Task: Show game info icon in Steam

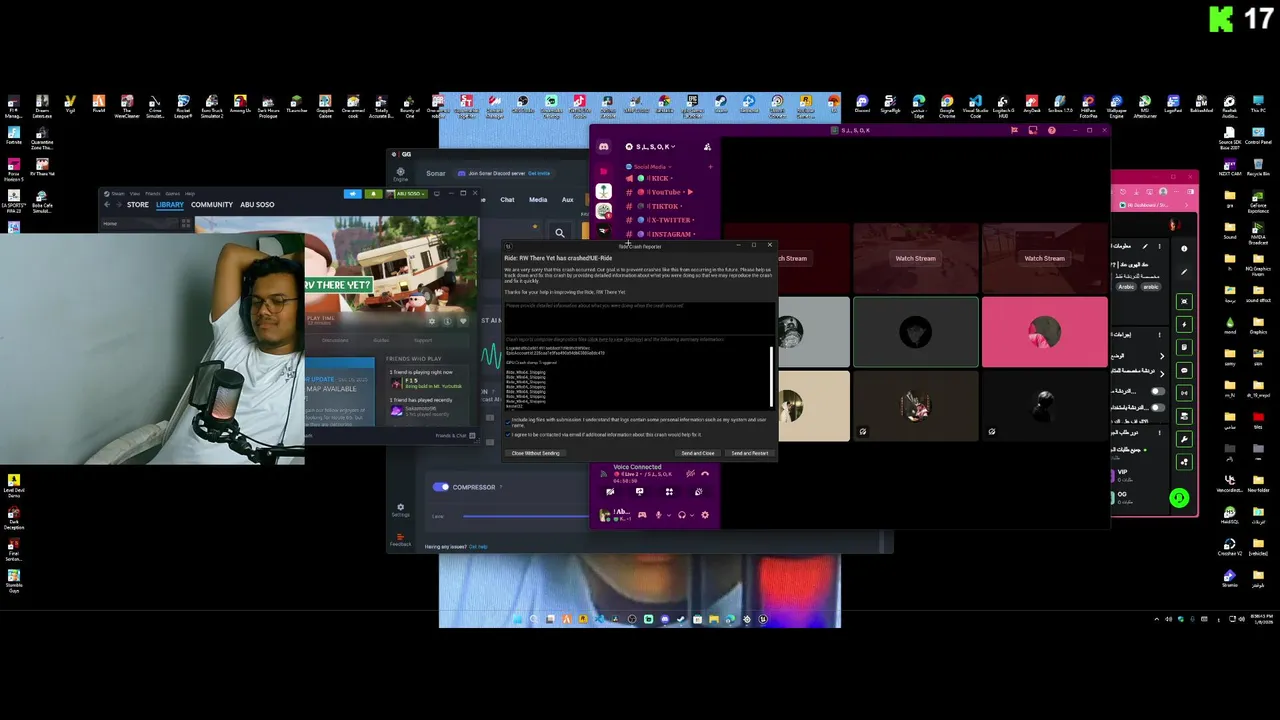Action: point(447,321)
